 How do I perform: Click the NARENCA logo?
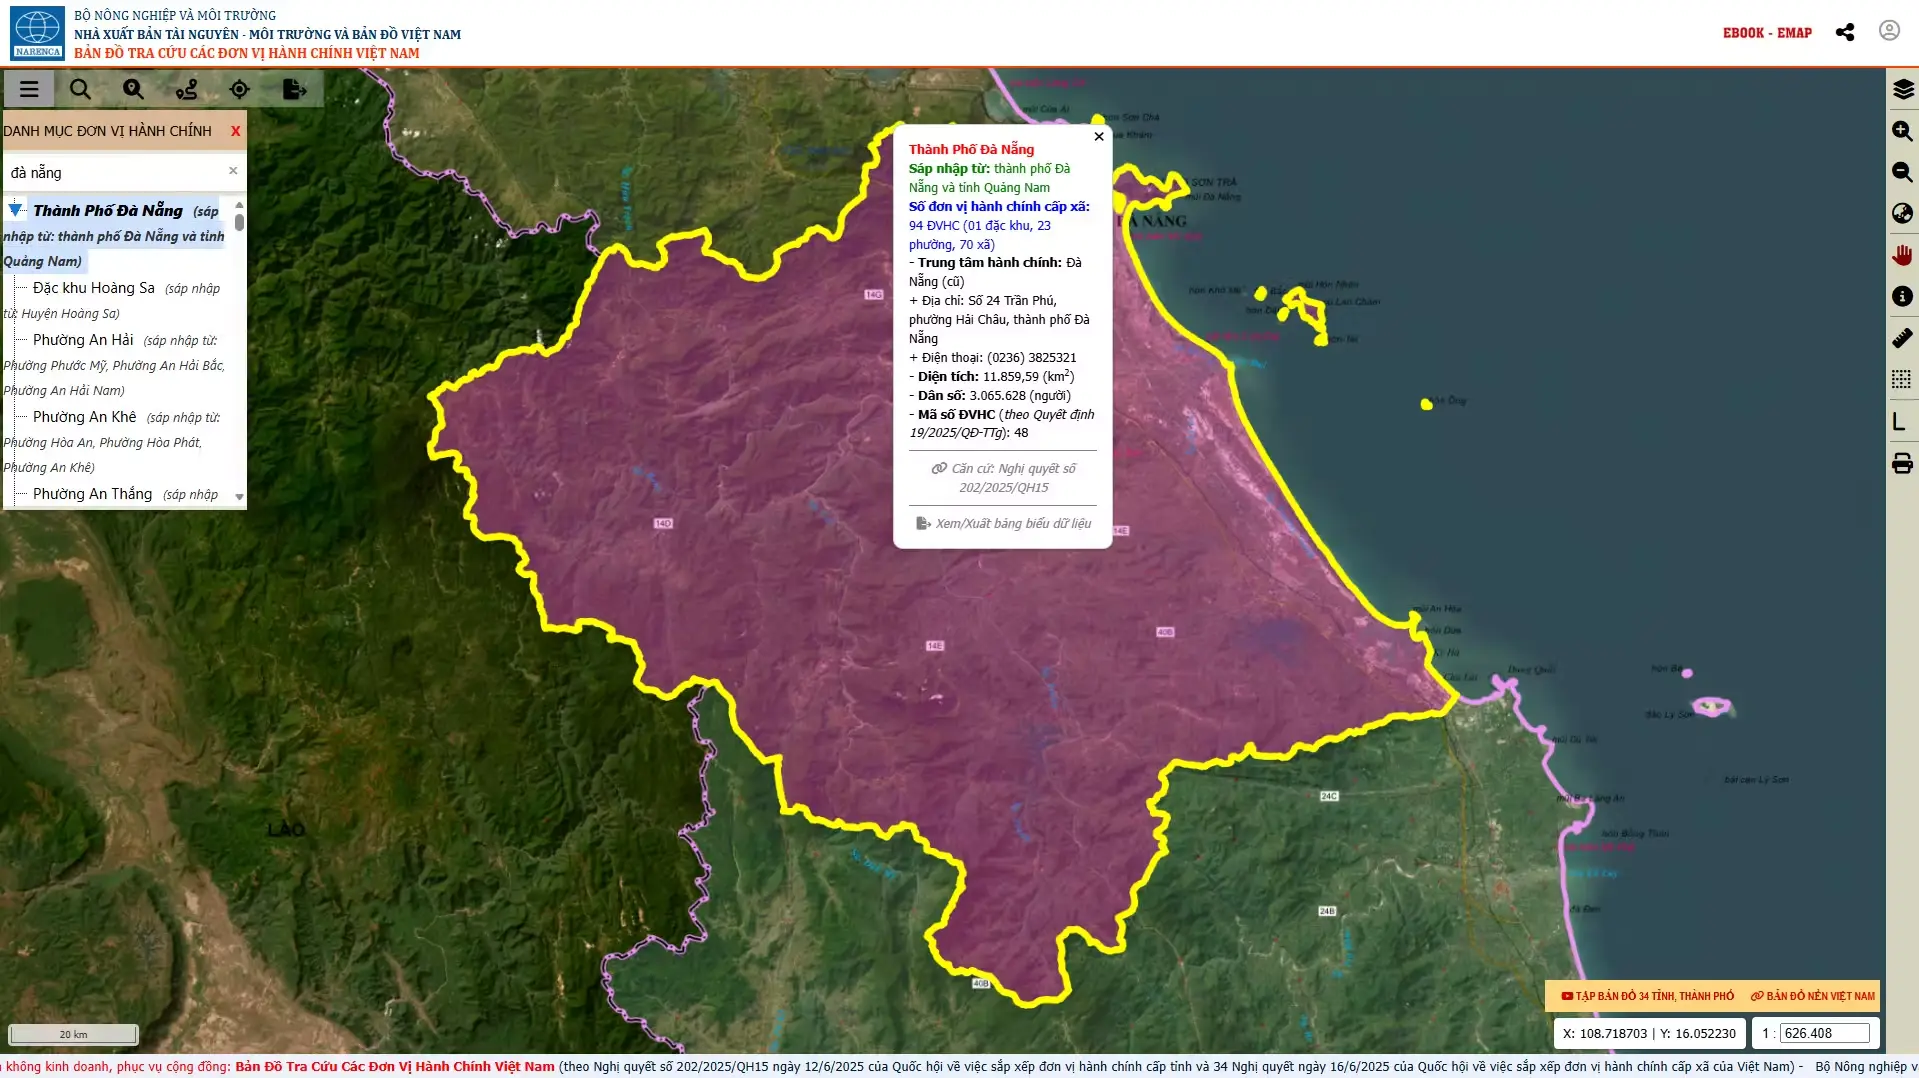[38, 33]
